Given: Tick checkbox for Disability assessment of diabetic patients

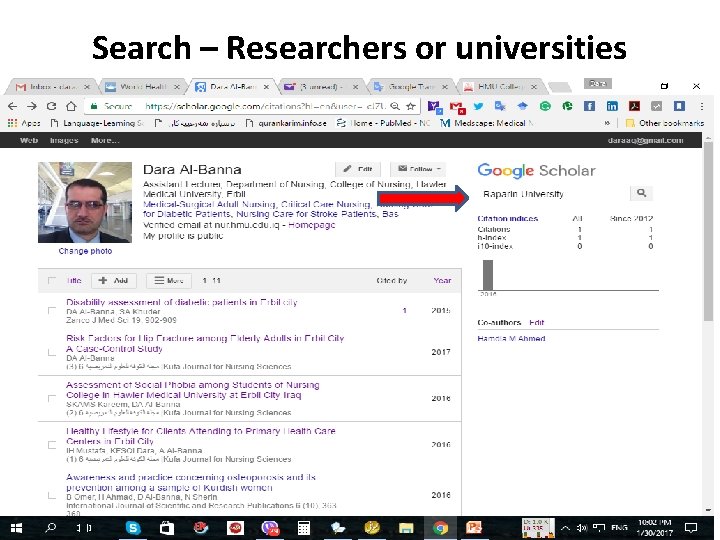Looking at the screenshot, I should click(x=51, y=311).
